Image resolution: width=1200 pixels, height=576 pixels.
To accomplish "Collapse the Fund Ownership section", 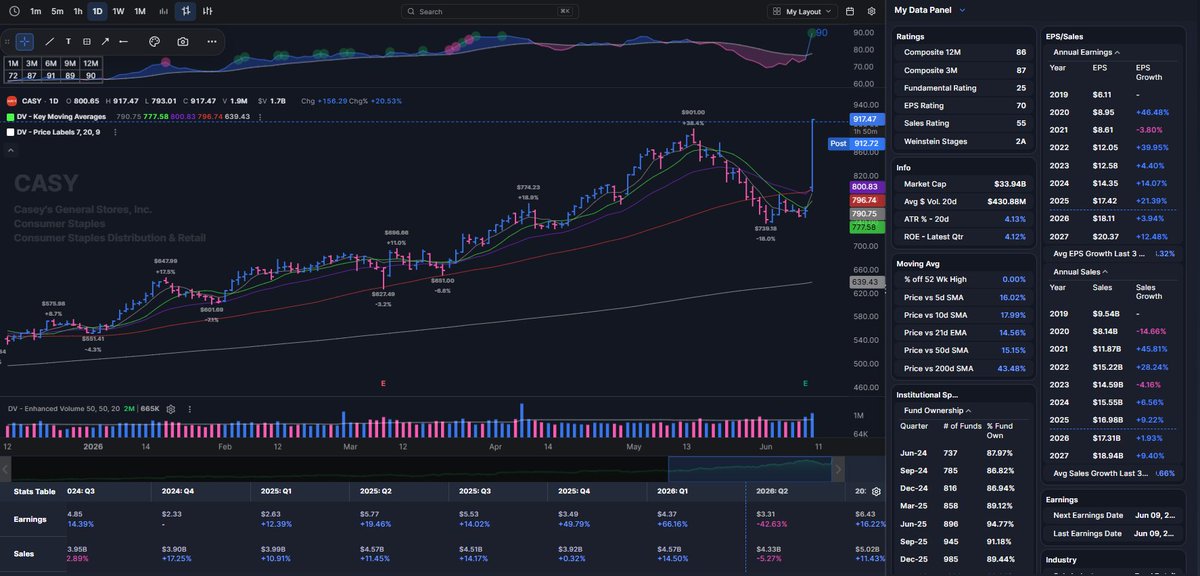I will [x=938, y=410].
